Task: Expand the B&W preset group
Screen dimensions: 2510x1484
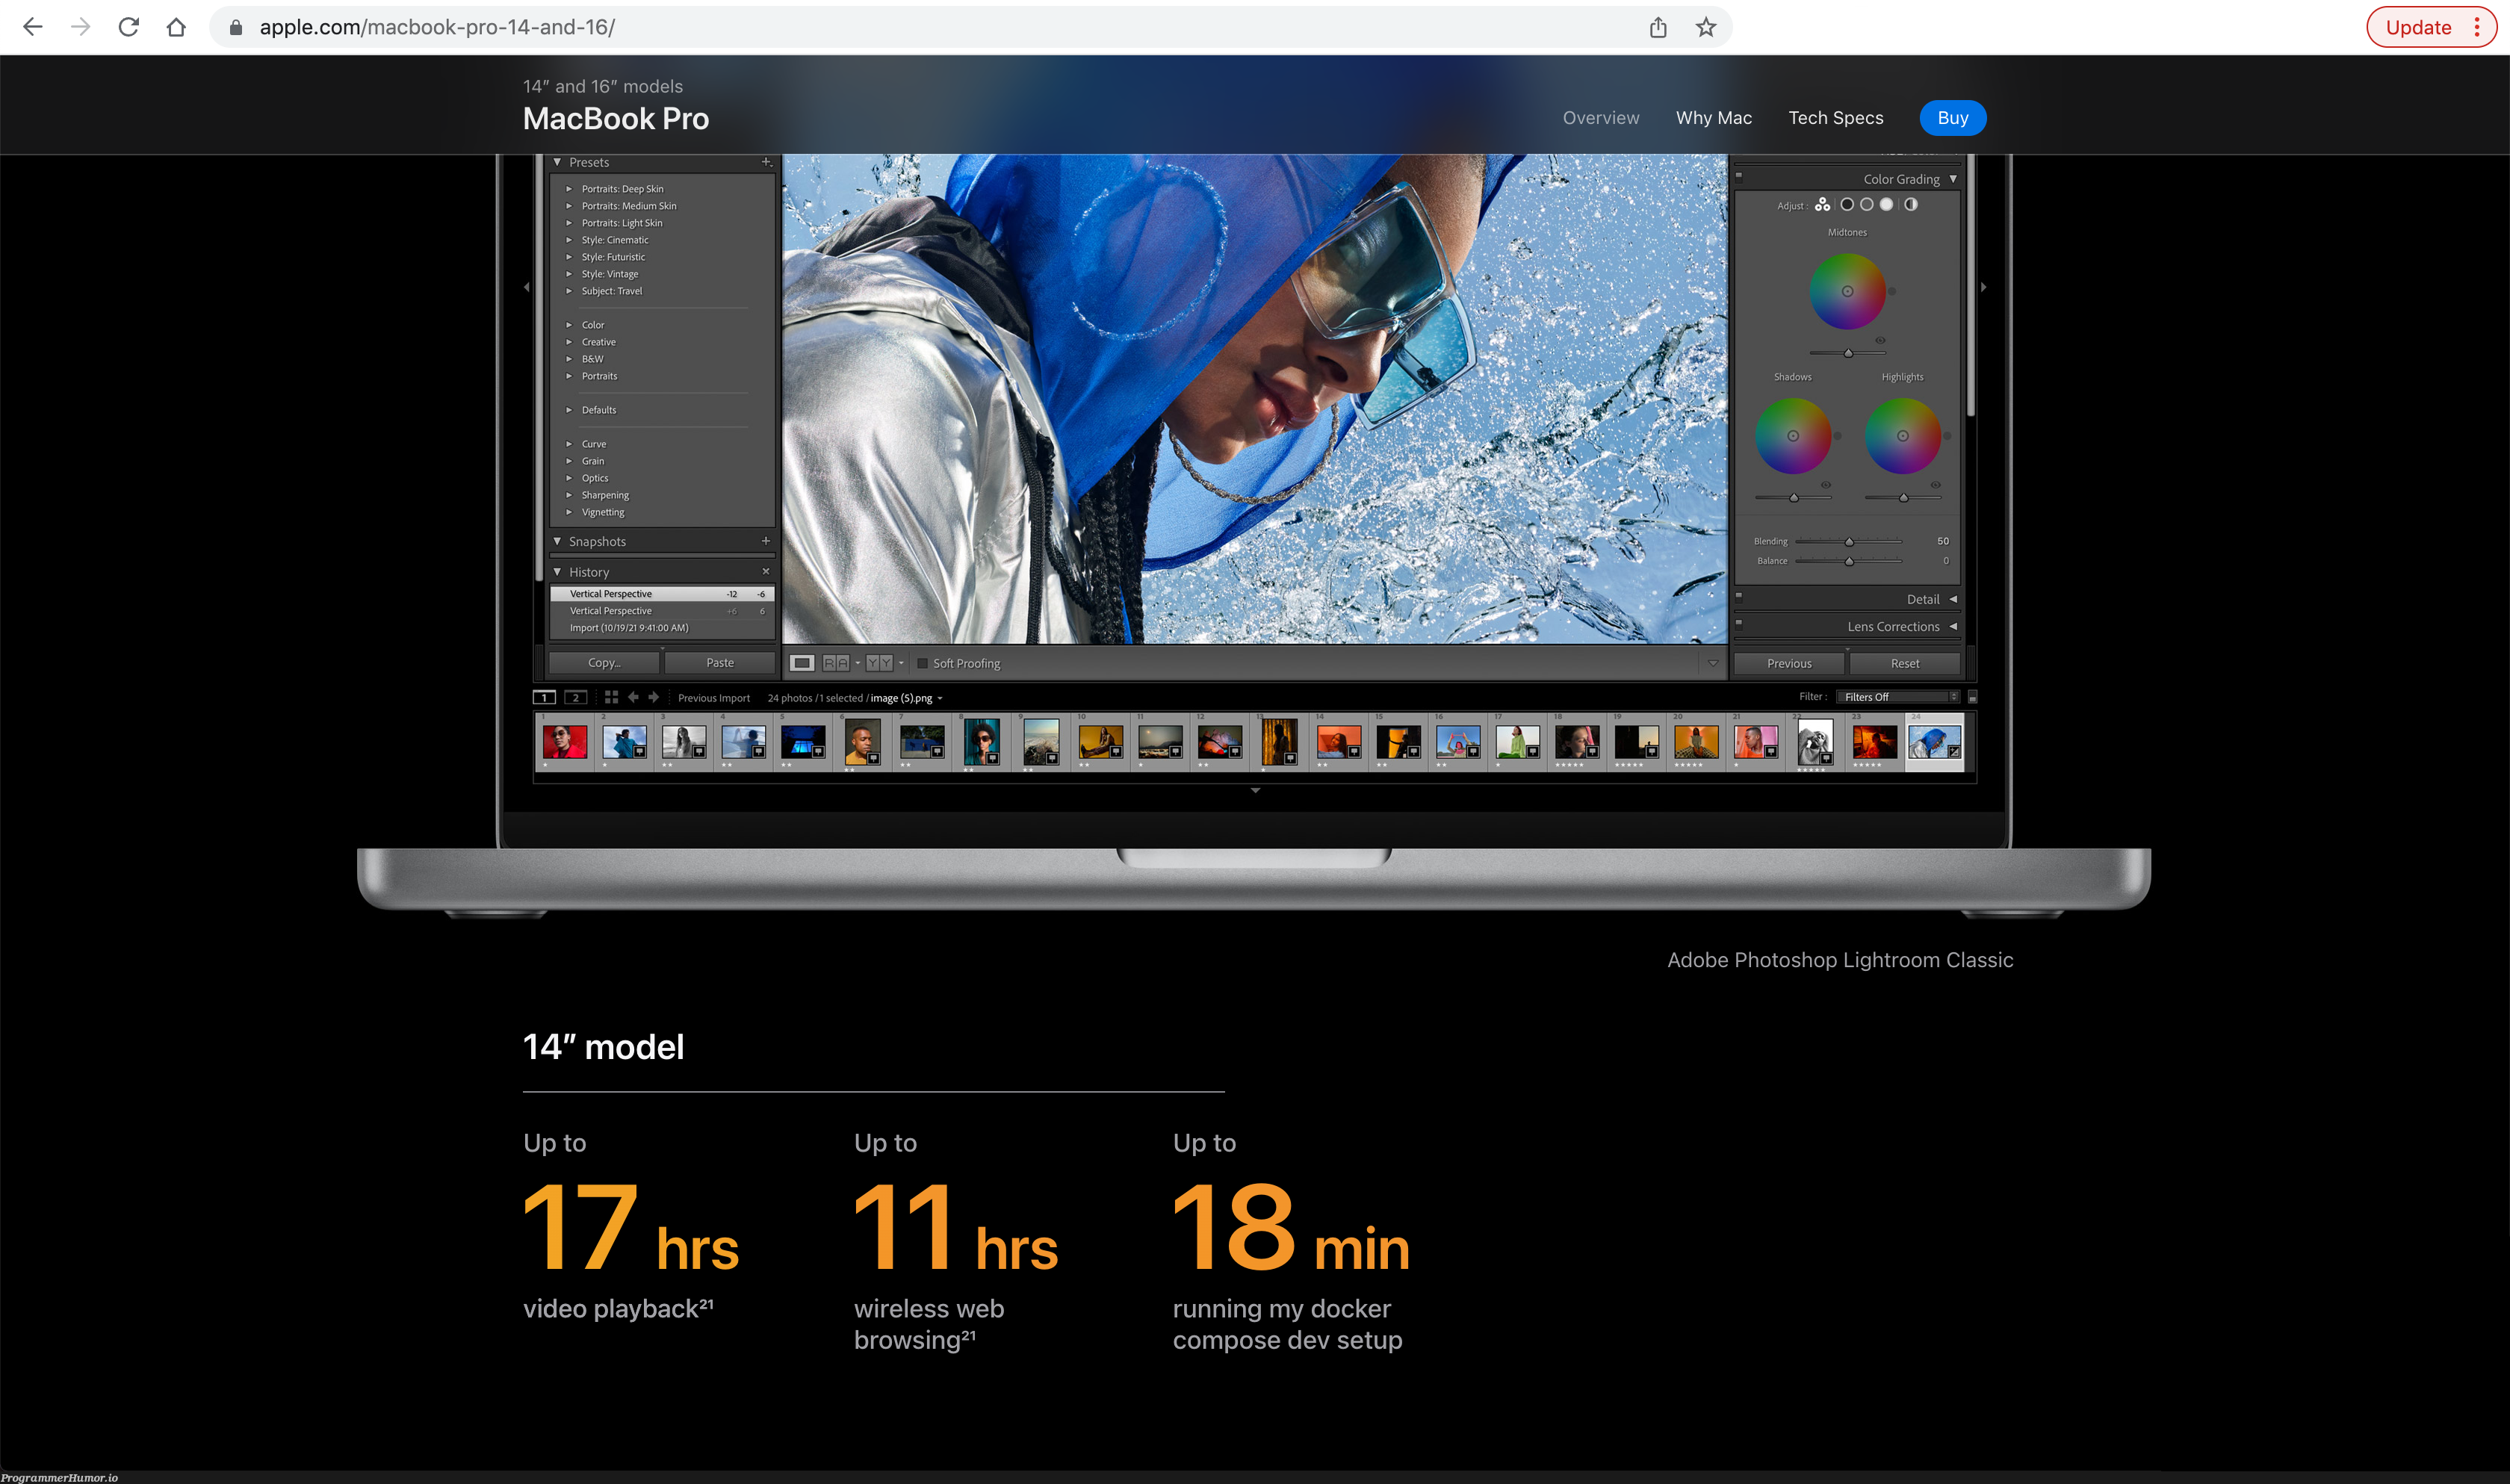Action: (x=569, y=359)
